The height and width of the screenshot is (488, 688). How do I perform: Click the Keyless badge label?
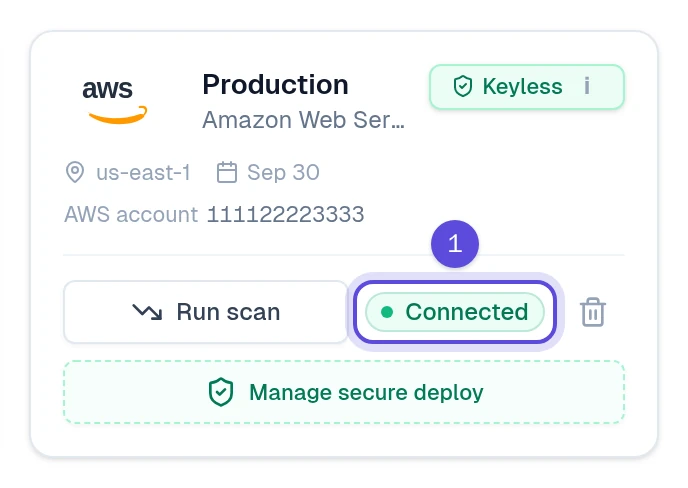tap(522, 86)
